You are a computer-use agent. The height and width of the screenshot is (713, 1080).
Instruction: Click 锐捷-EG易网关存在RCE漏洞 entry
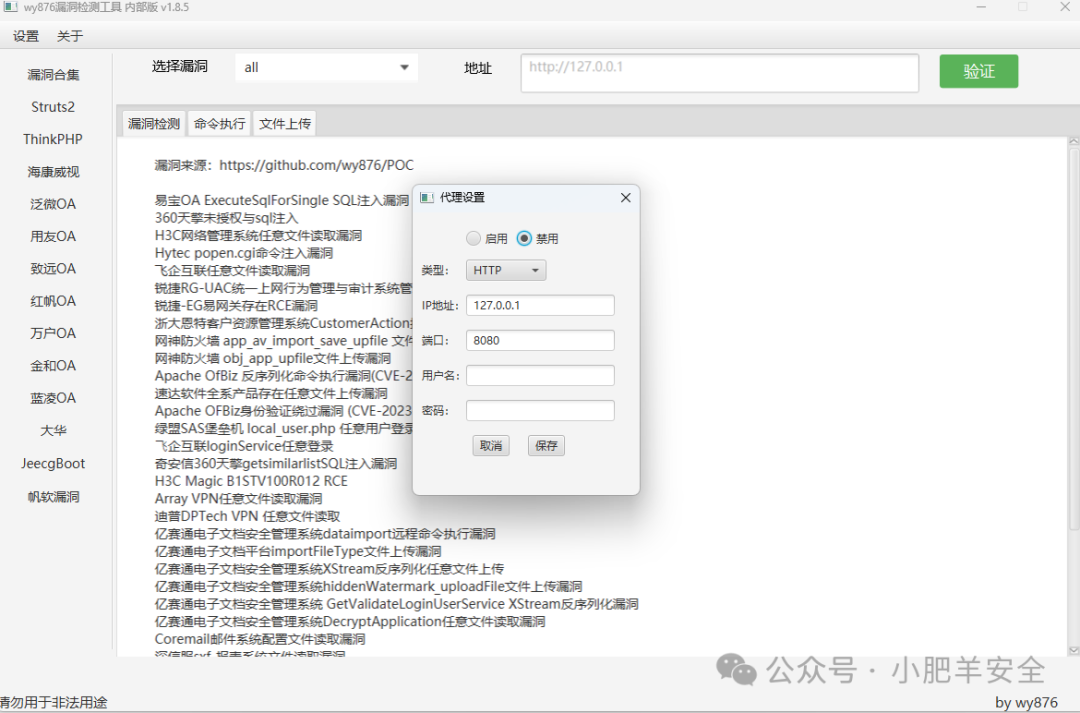(x=236, y=306)
